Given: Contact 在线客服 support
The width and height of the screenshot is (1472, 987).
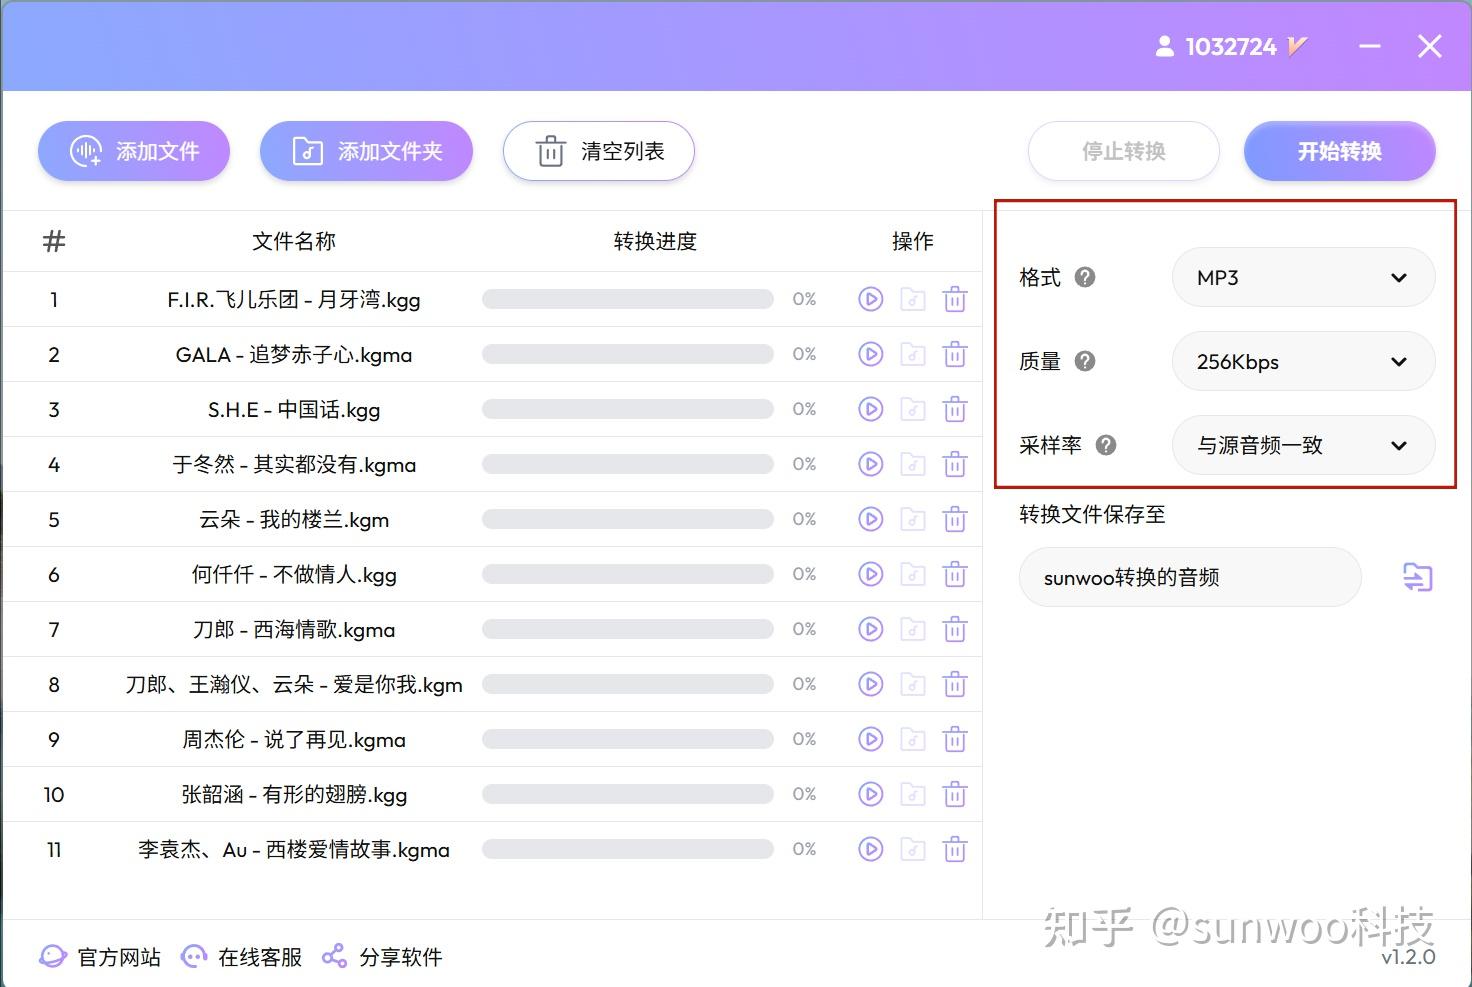Looking at the screenshot, I should (241, 956).
